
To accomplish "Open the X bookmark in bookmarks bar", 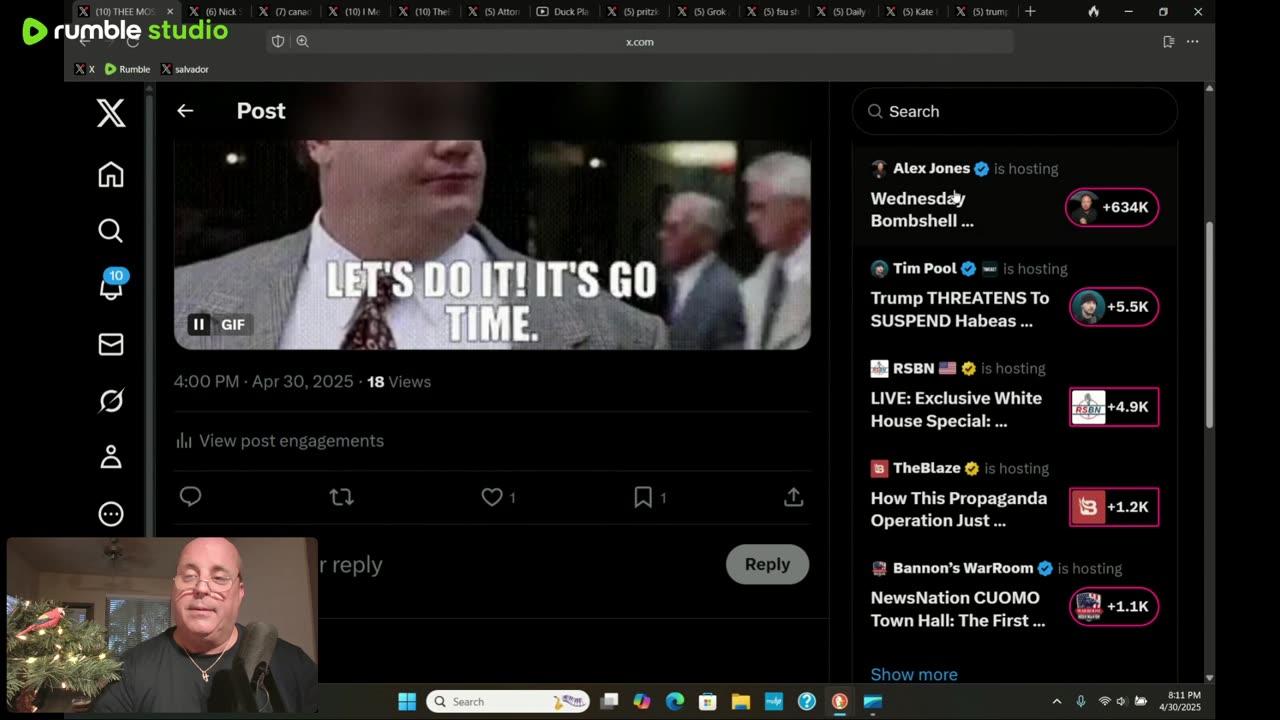I will click(86, 69).
